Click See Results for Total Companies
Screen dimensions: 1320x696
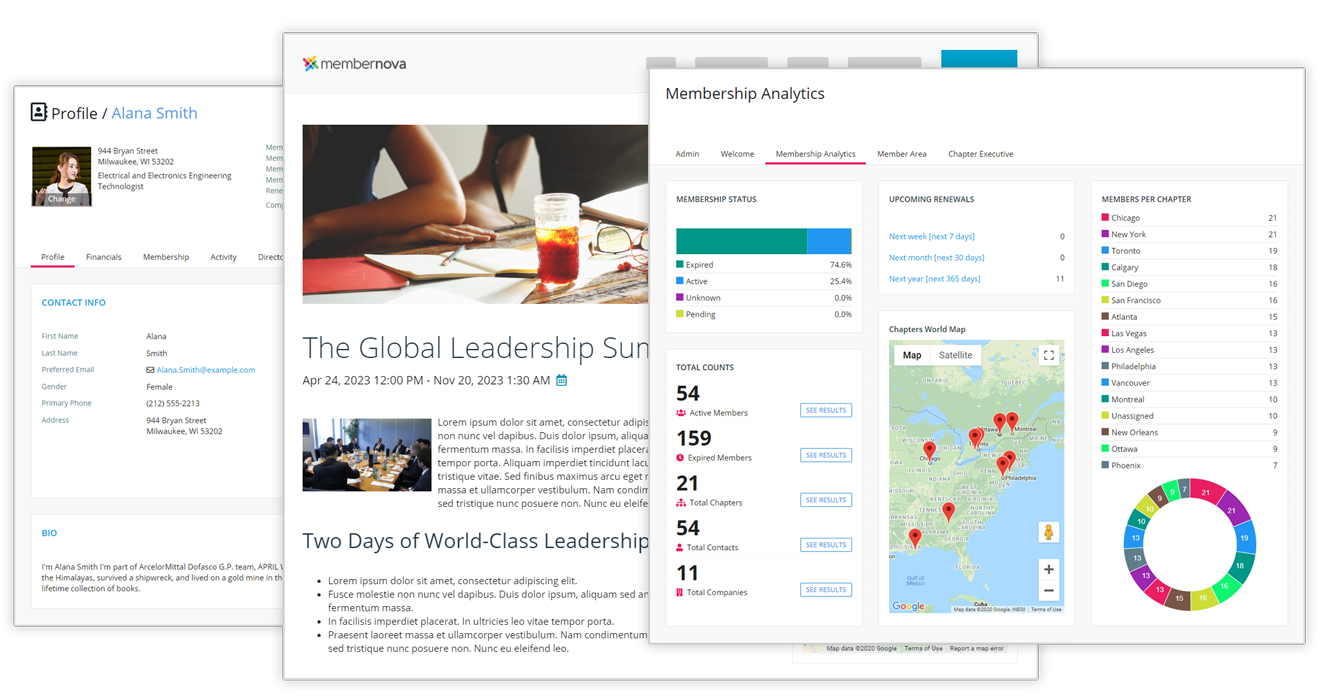point(826,590)
